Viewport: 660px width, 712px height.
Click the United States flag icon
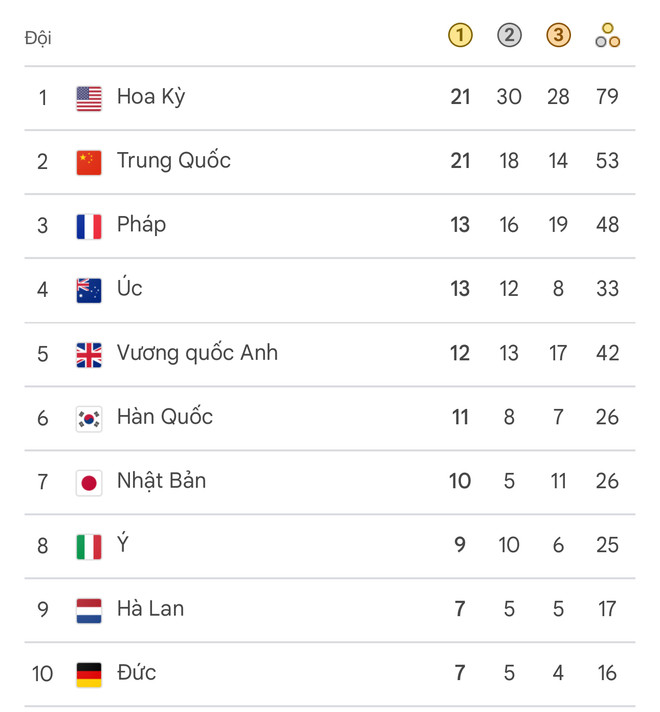coord(89,98)
